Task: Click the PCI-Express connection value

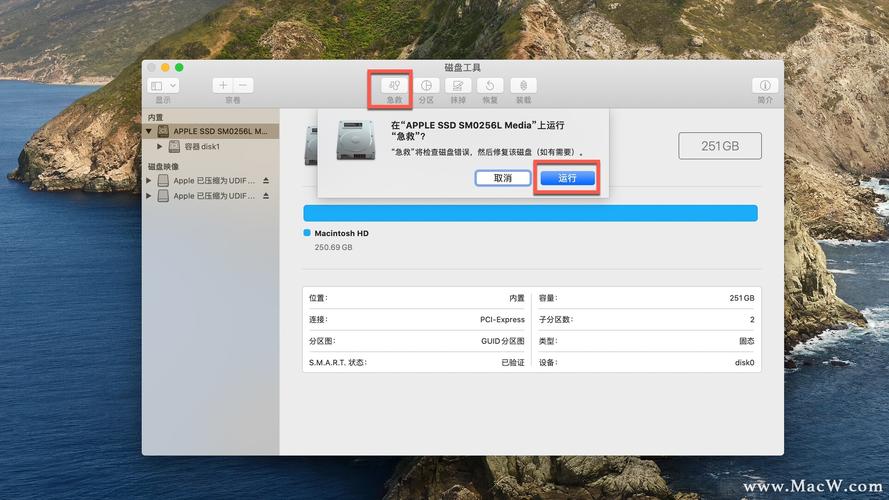Action: (502, 320)
